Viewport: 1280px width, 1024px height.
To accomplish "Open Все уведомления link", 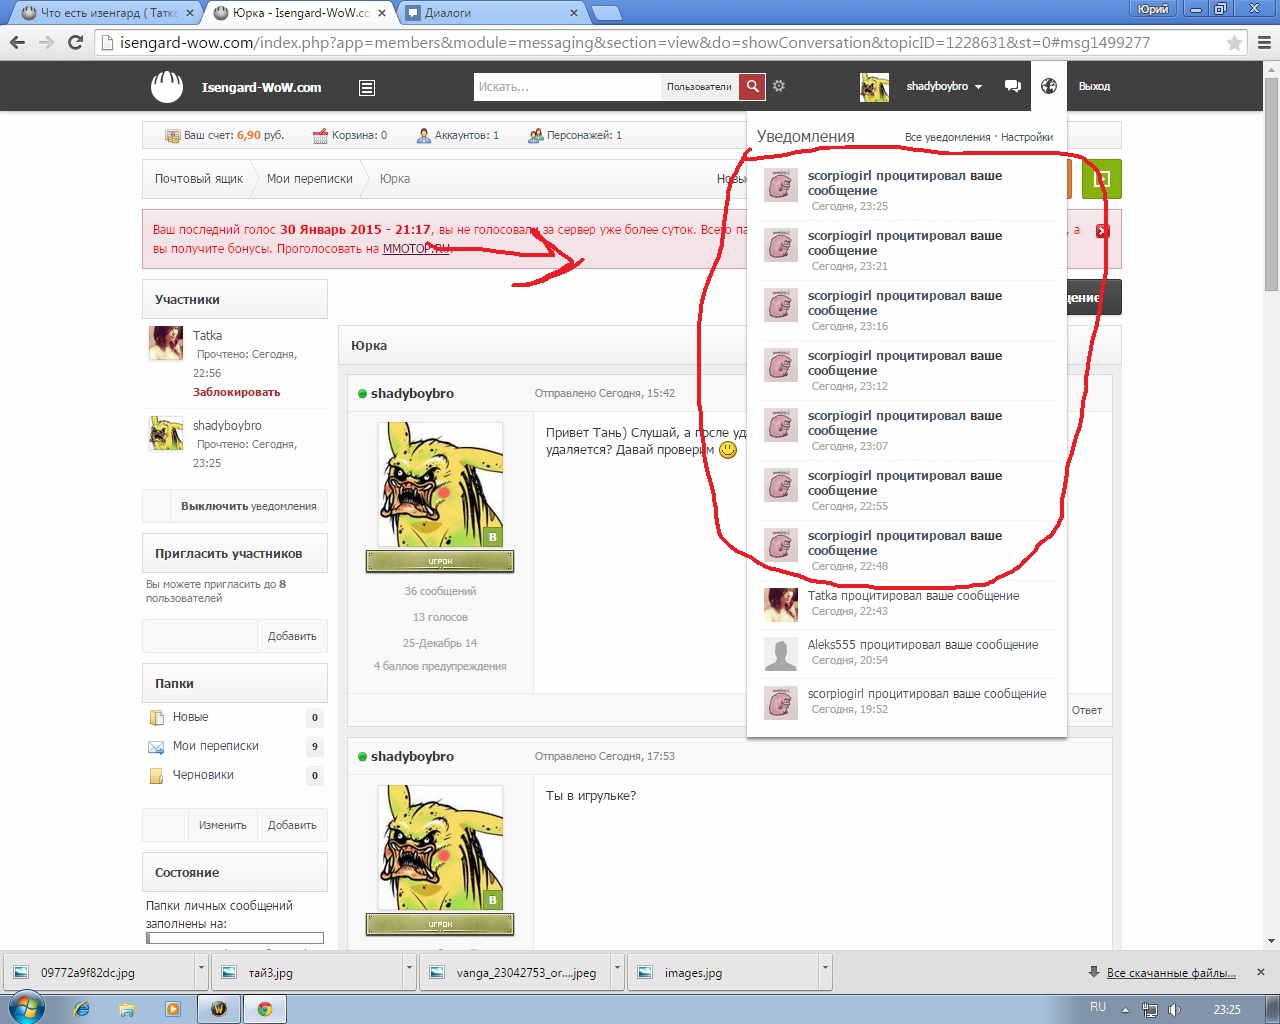I will (947, 137).
